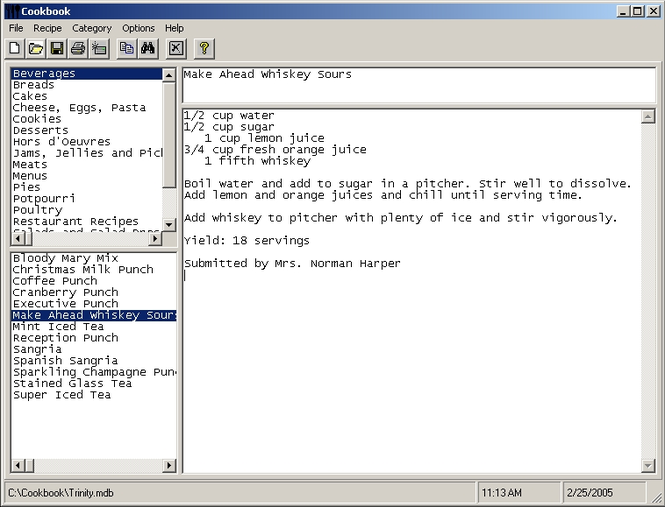Open the Coffee Punch recipe
The image size is (665, 507).
coord(94,281)
